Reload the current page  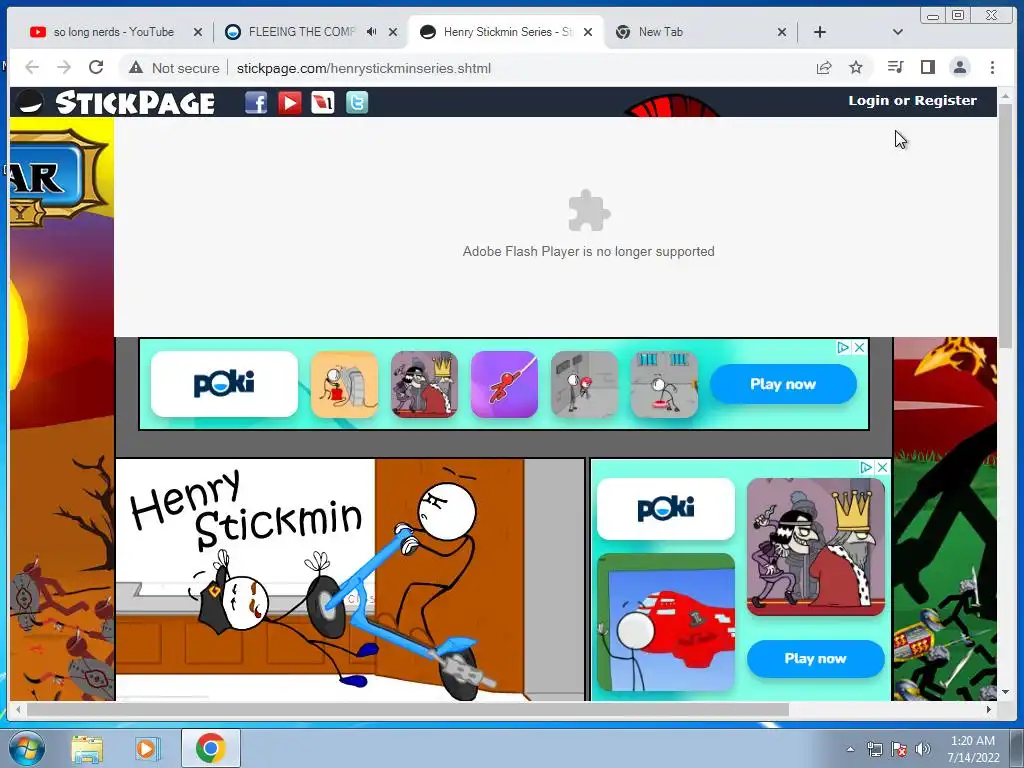tap(96, 67)
